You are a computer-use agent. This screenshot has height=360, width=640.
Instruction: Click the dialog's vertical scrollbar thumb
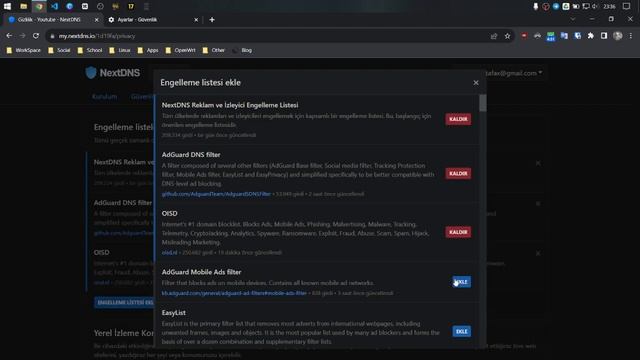pyautogui.click(x=483, y=103)
